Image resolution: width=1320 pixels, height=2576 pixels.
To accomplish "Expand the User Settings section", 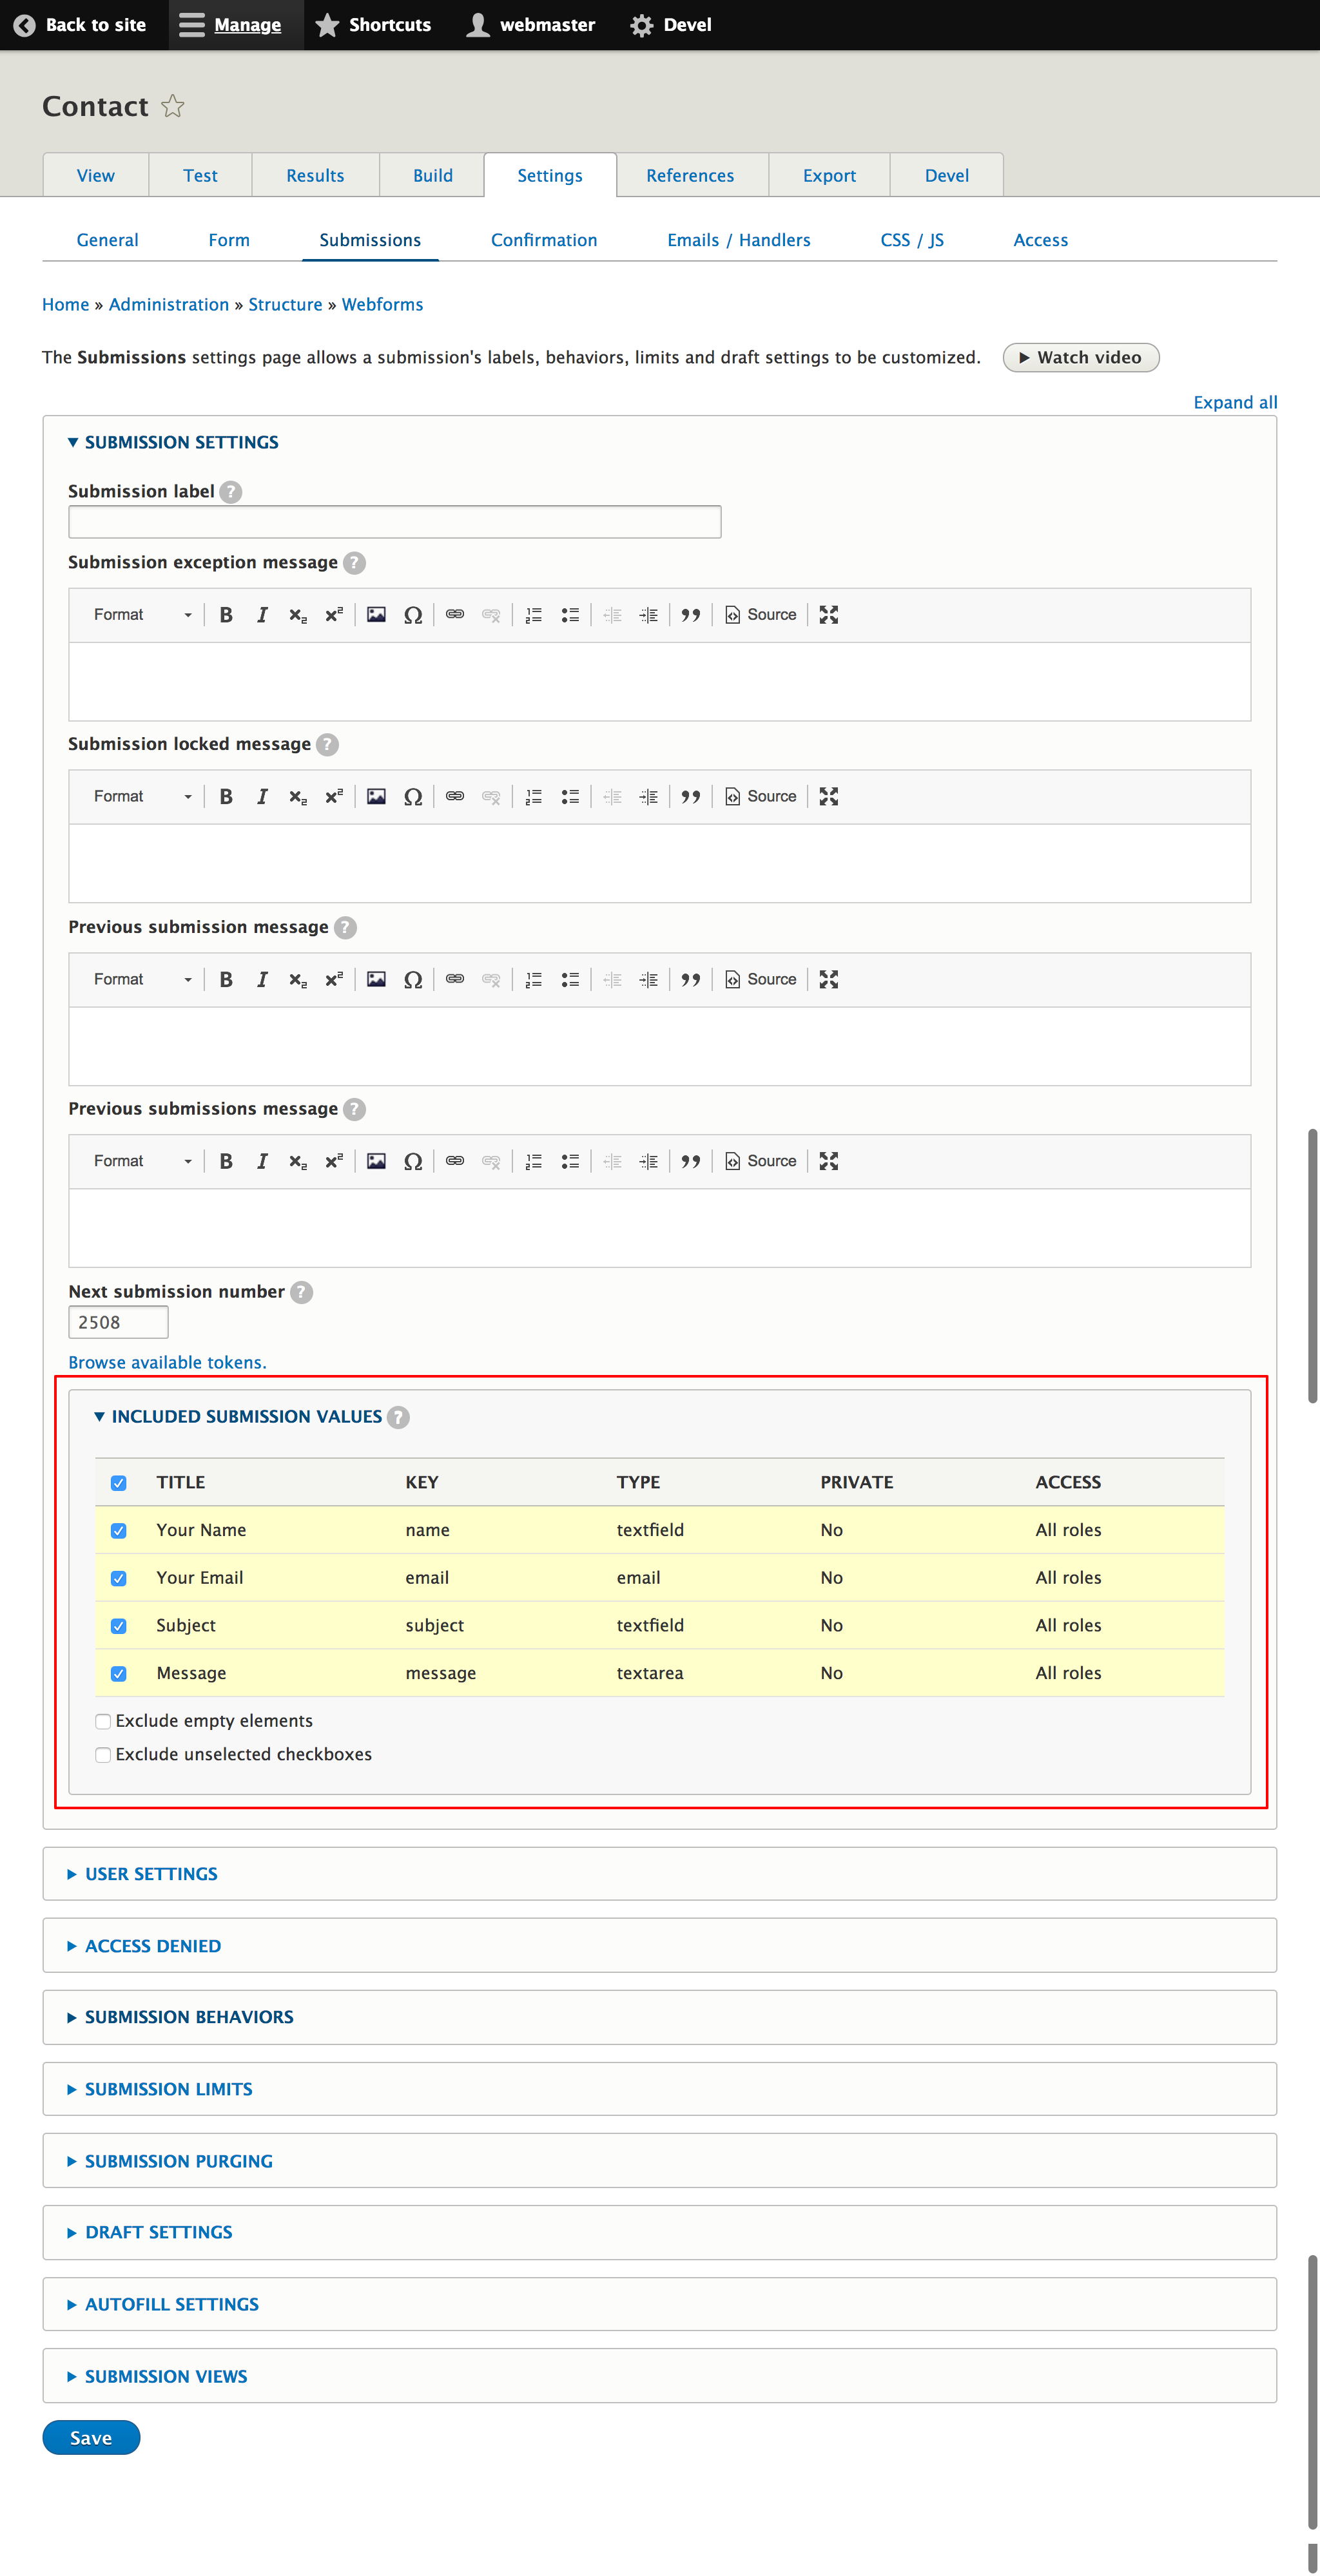I will coord(151,1875).
